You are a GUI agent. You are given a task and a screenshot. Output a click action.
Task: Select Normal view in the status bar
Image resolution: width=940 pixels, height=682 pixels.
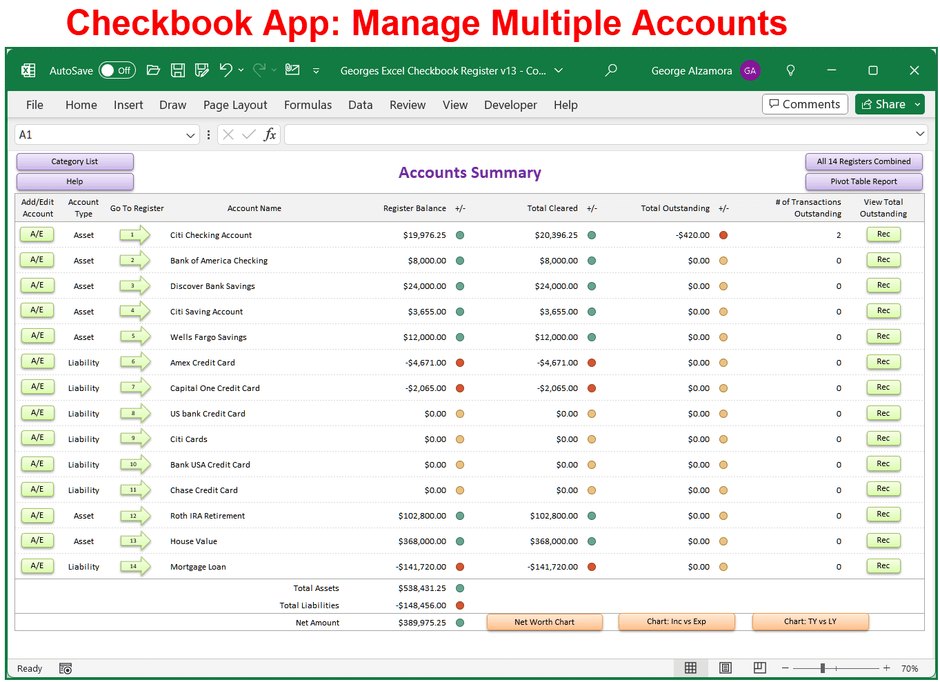[690, 668]
